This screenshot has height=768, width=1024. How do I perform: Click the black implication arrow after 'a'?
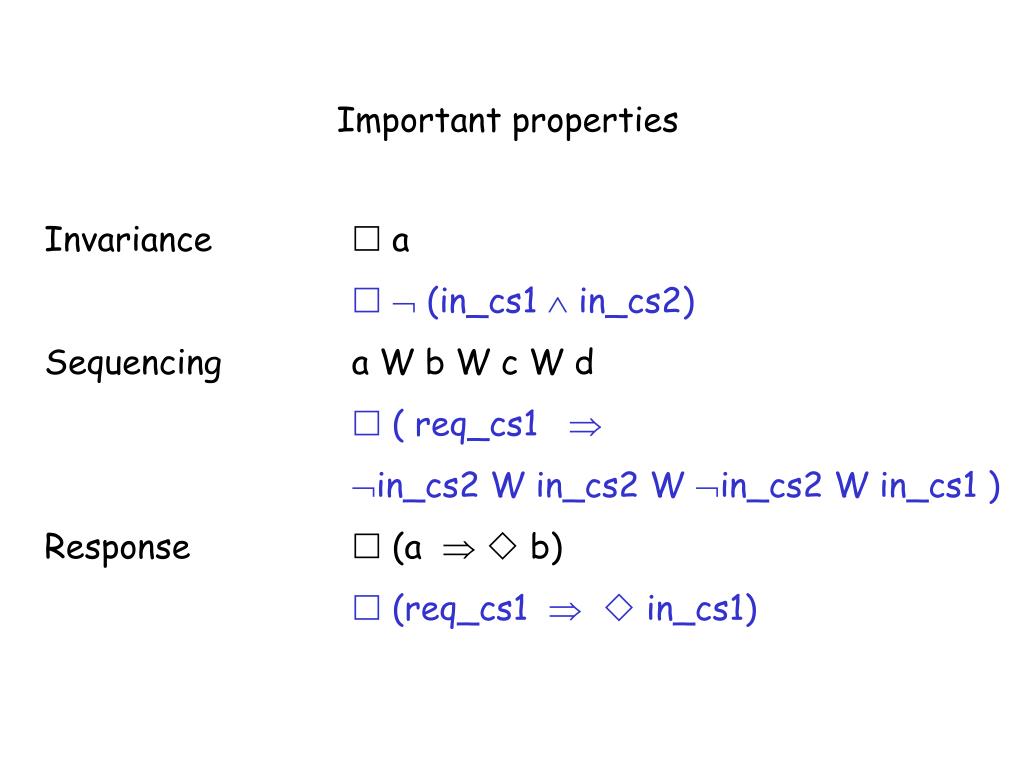(x=458, y=551)
